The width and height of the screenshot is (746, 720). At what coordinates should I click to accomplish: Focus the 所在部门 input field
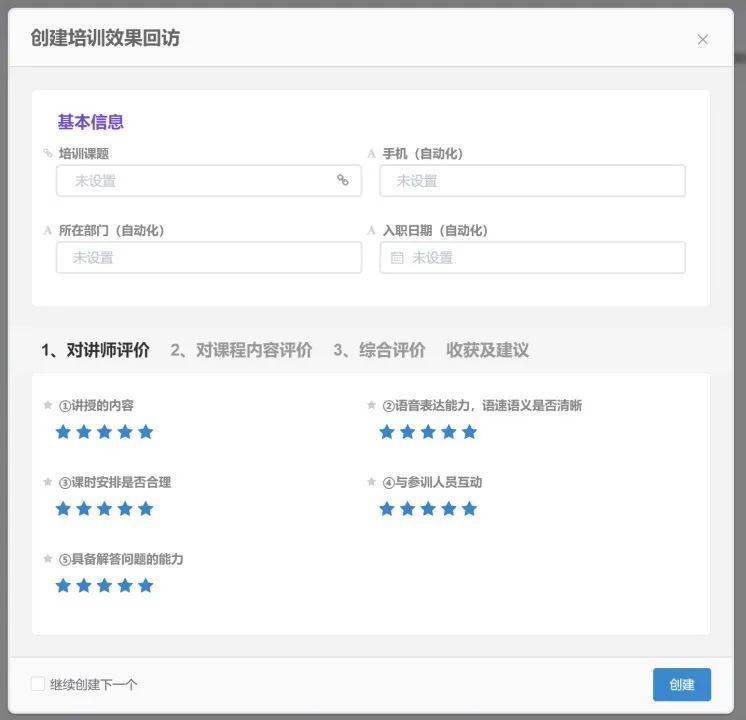coord(208,258)
